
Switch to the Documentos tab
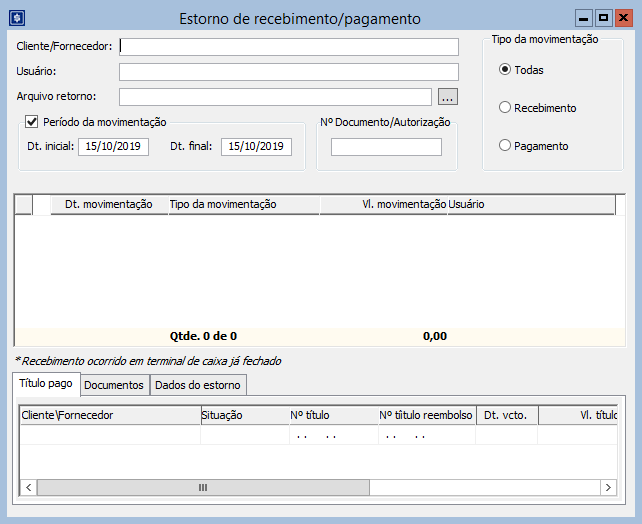(114, 385)
